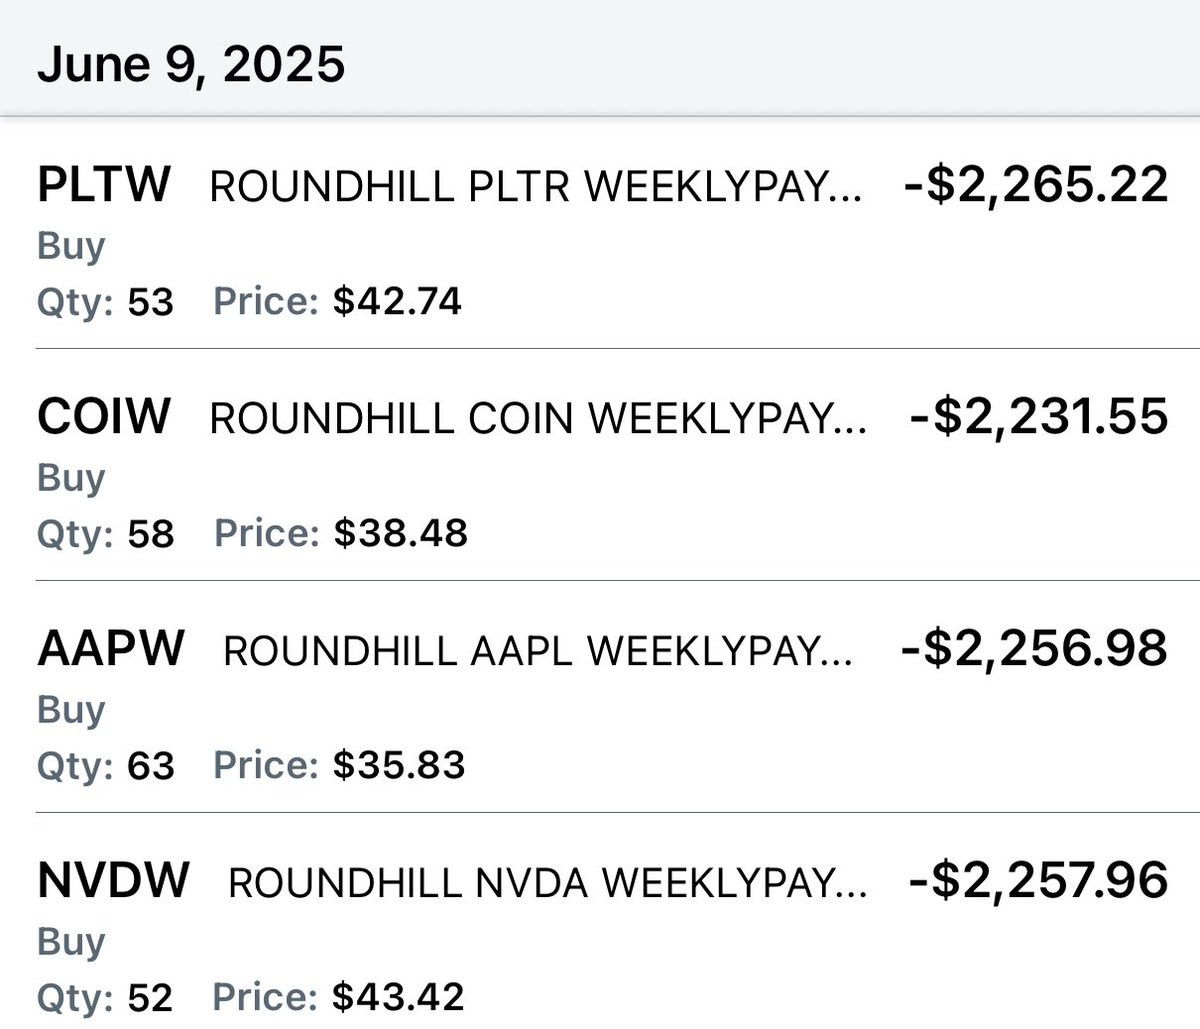The height and width of the screenshot is (1029, 1200).
Task: Click the -$2,265.22 transaction amount
Action: 1035,185
